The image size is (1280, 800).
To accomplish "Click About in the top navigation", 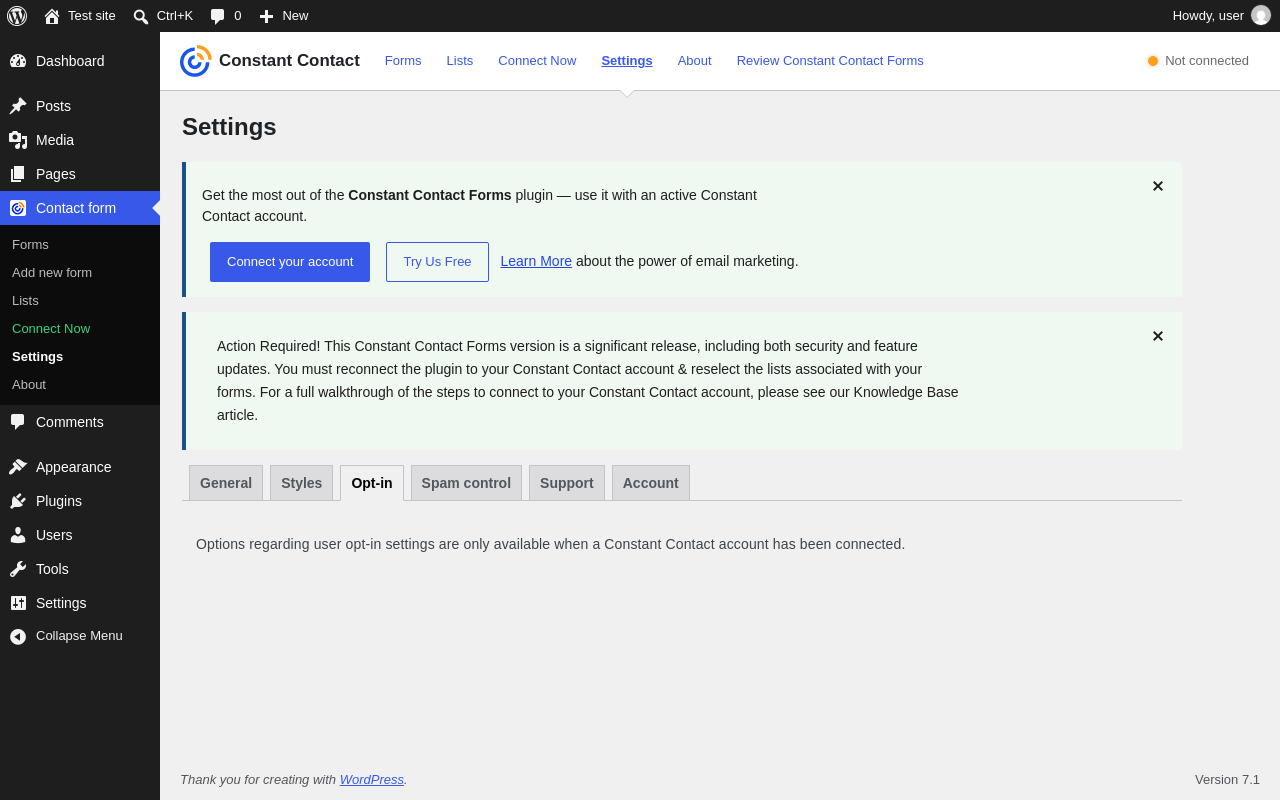I will [695, 60].
